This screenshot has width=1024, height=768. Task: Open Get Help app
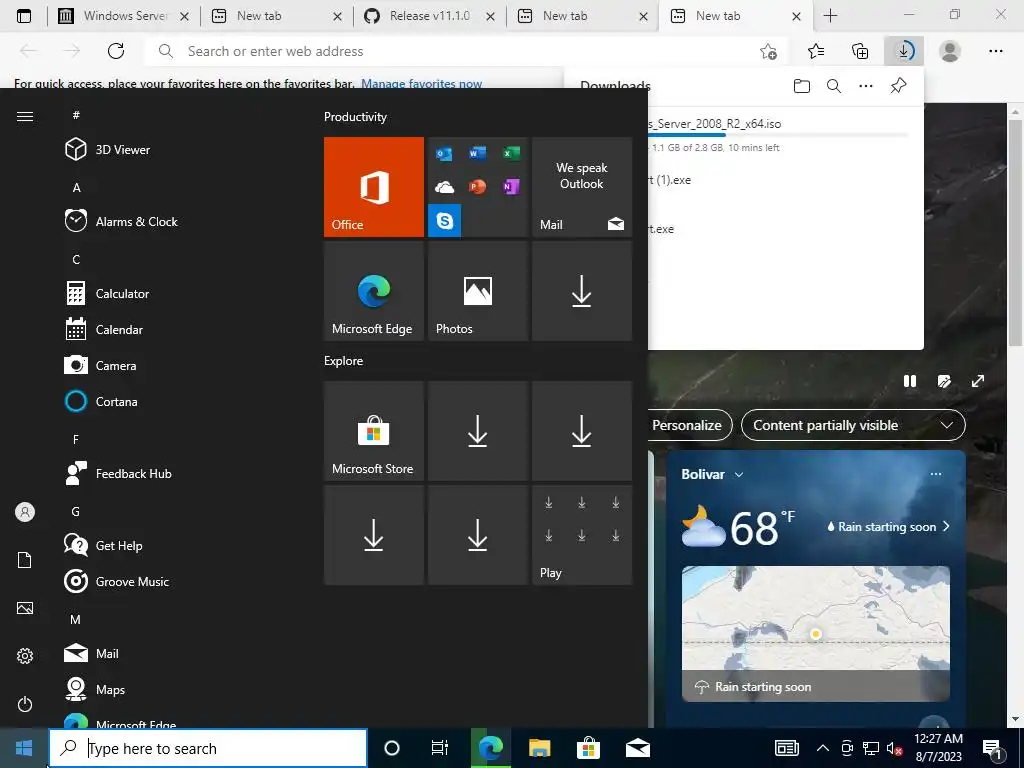pos(103,545)
